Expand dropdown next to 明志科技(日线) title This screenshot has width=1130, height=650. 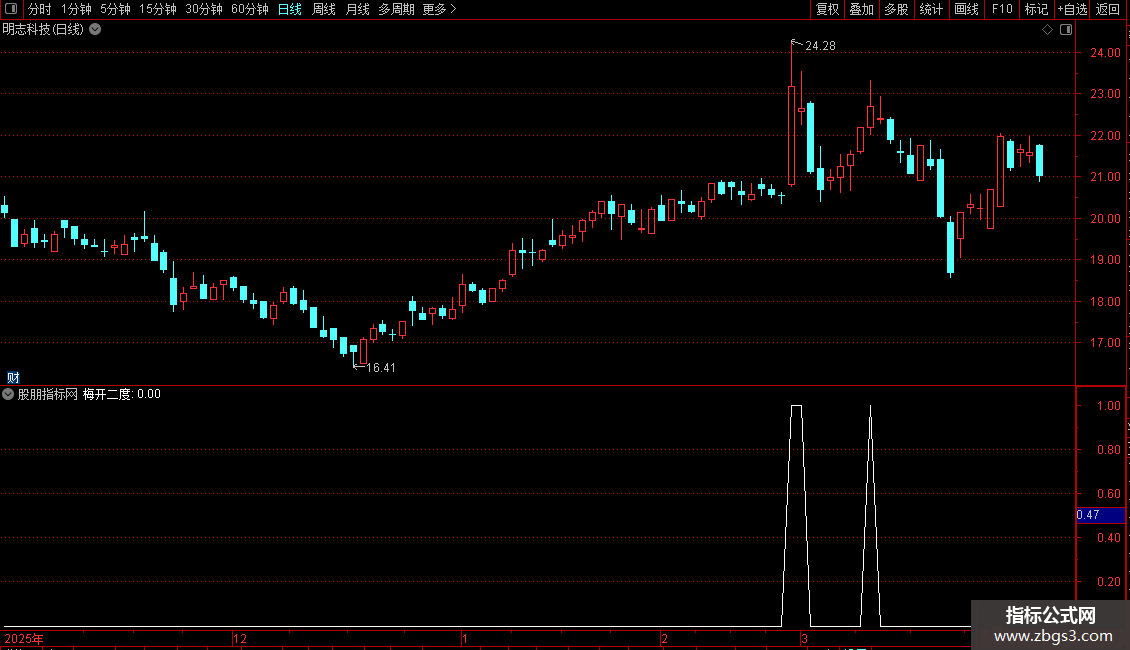(x=95, y=30)
